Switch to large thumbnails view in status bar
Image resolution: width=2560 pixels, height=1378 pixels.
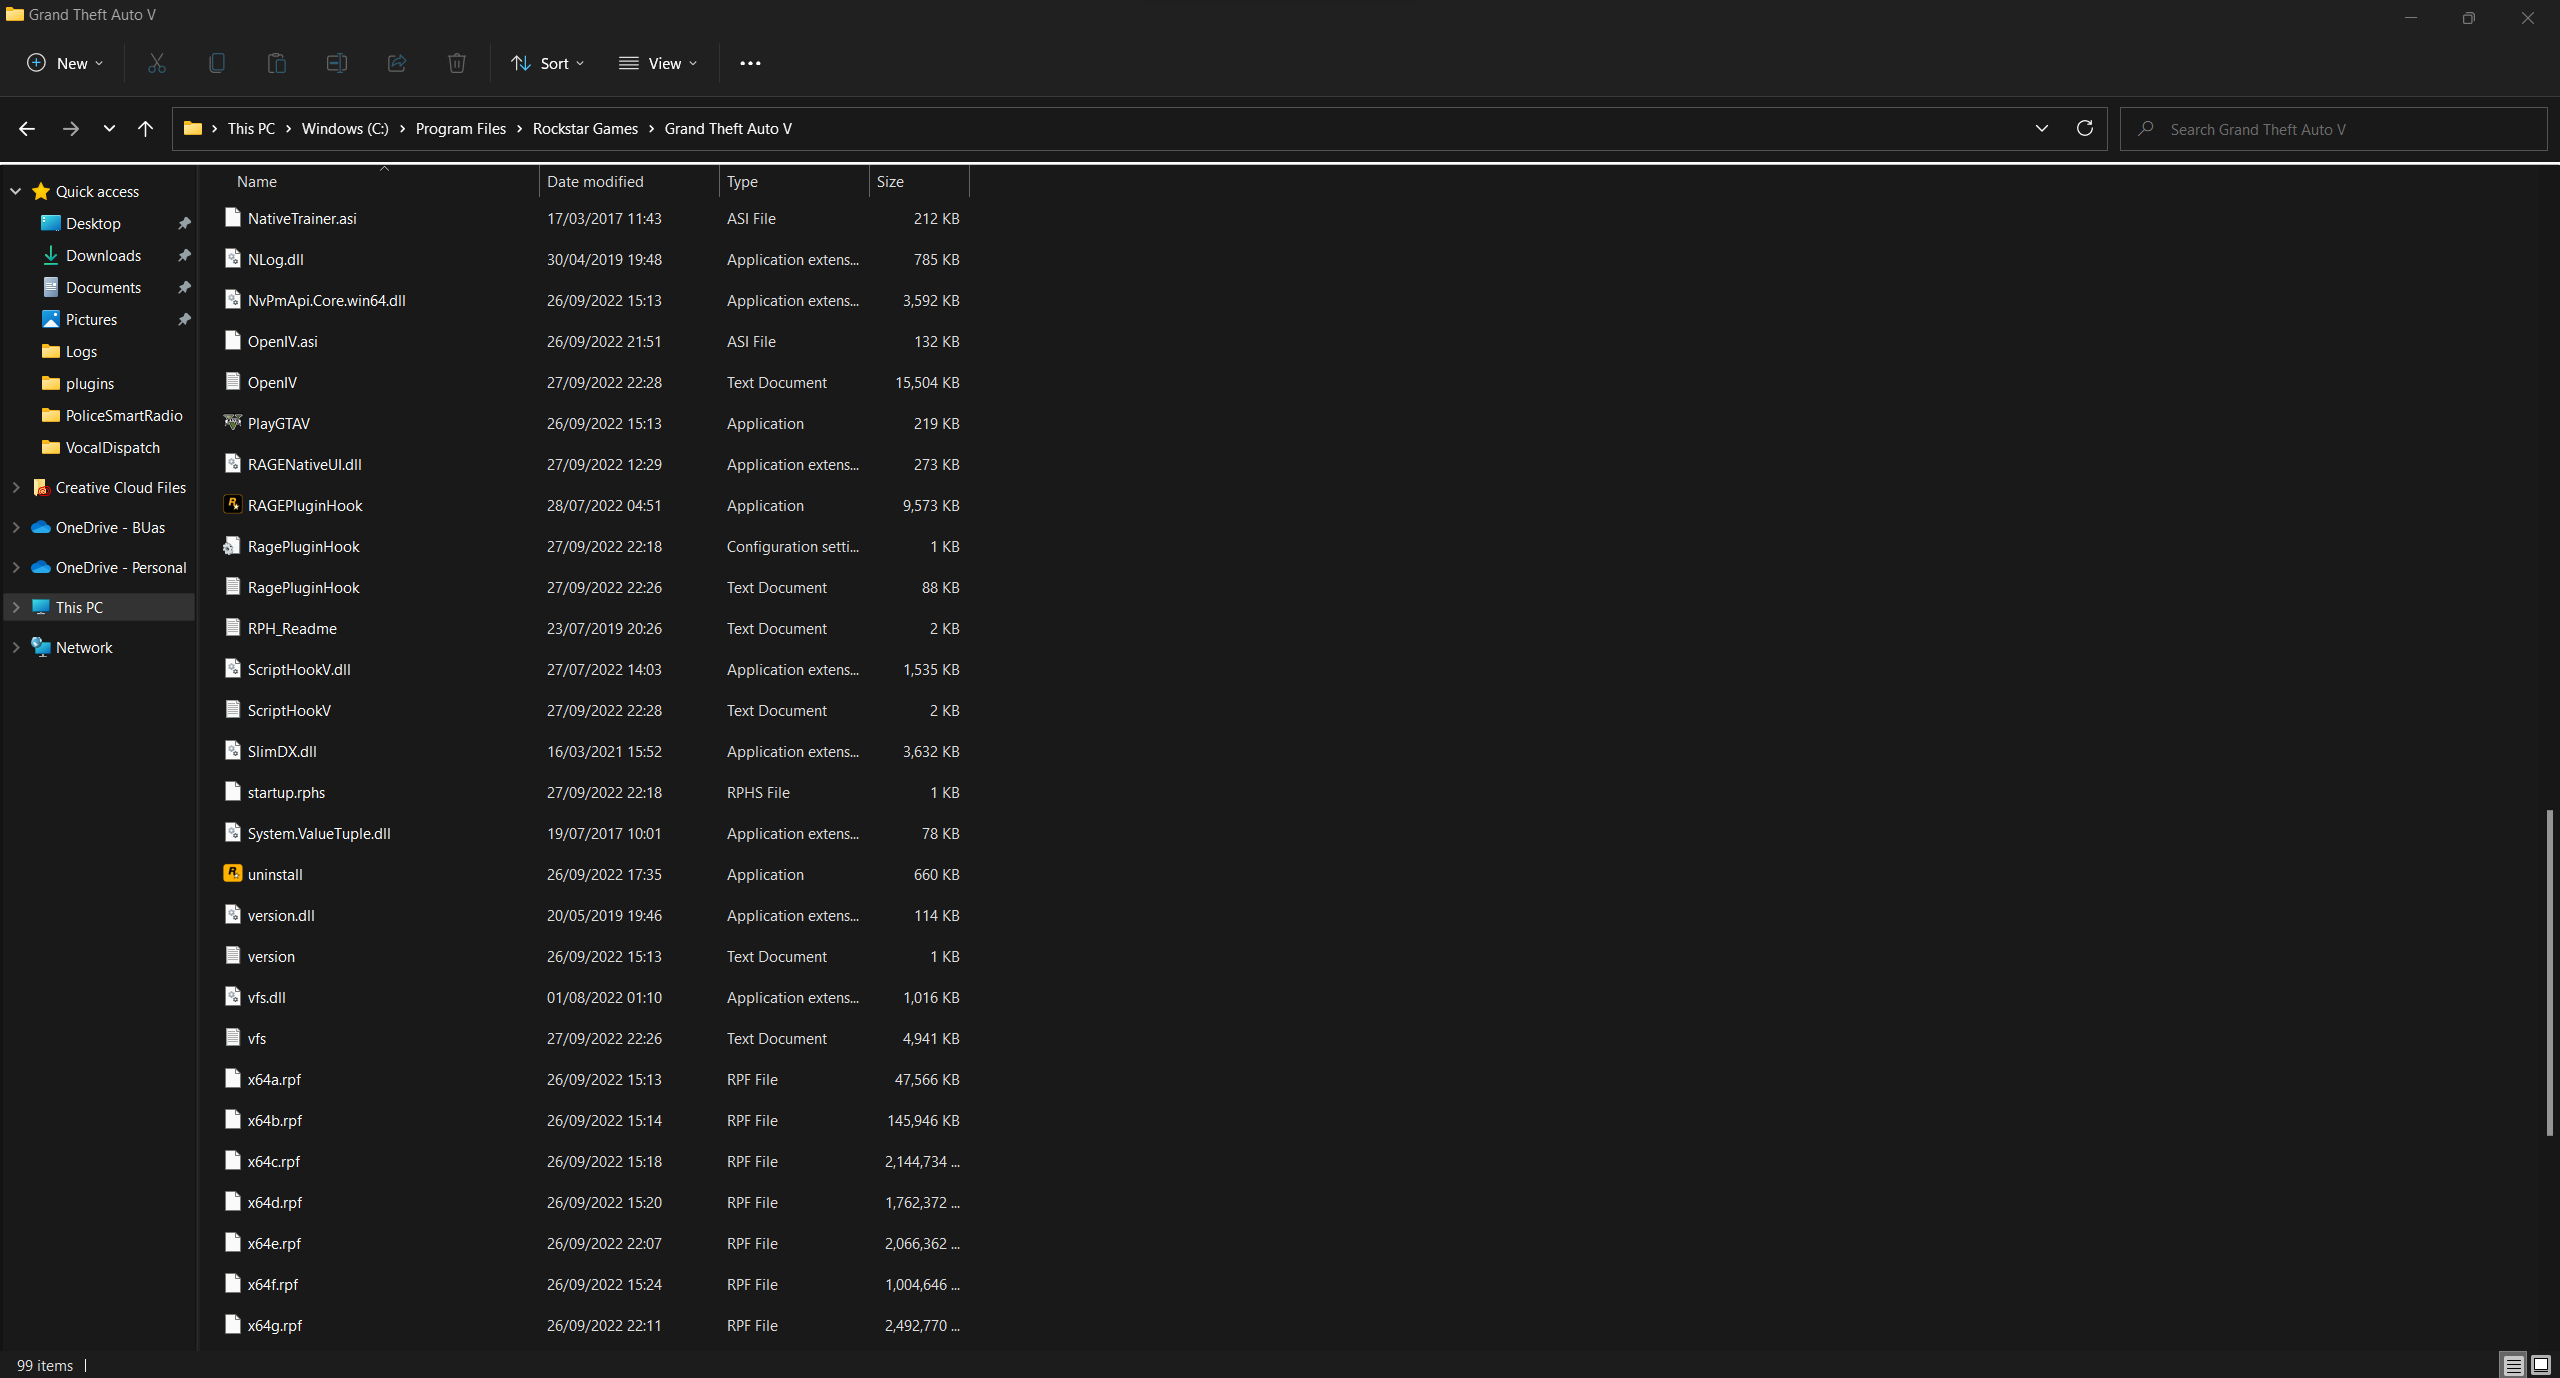(2540, 1365)
